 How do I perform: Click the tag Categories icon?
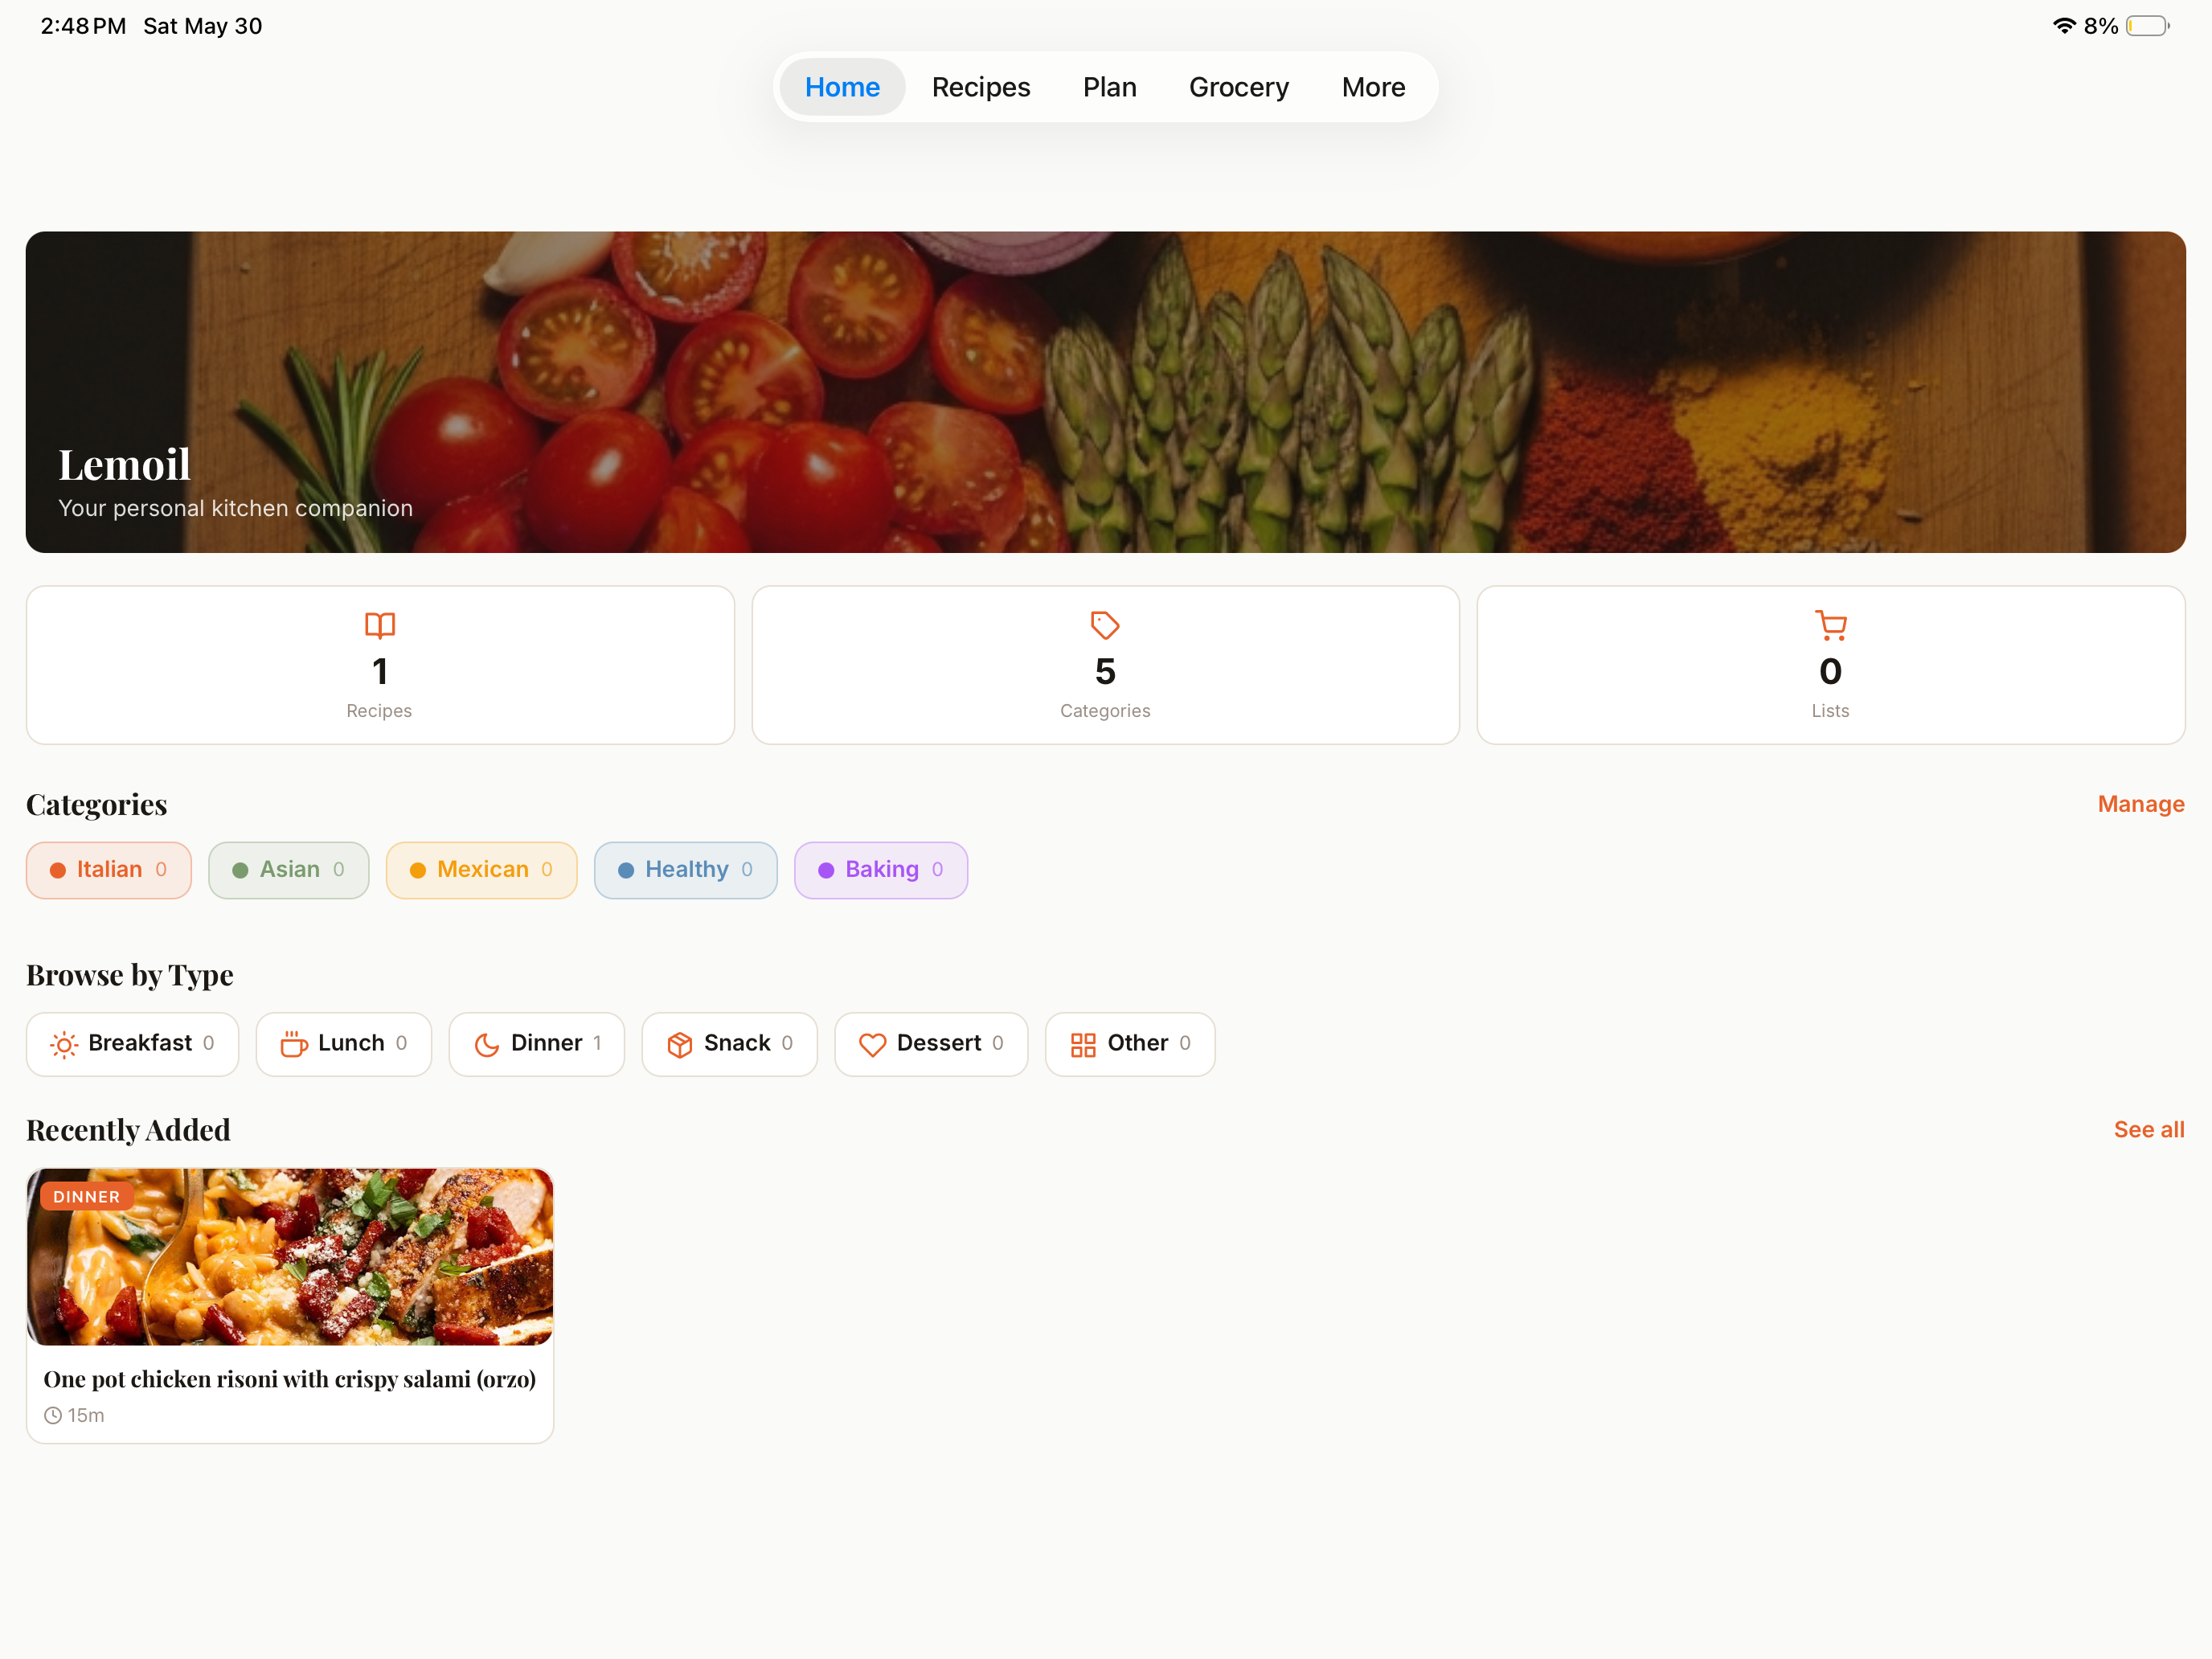(x=1104, y=625)
